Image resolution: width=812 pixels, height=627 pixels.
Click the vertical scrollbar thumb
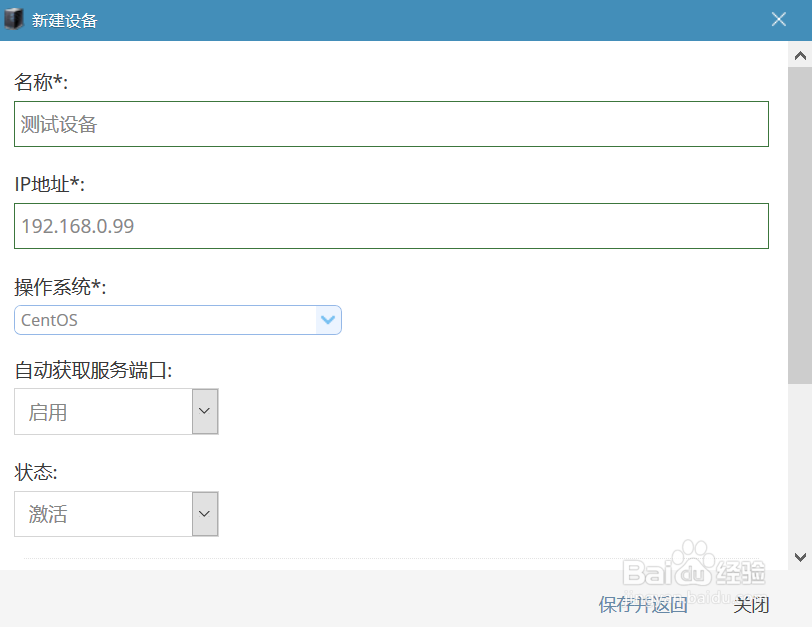coord(800,226)
